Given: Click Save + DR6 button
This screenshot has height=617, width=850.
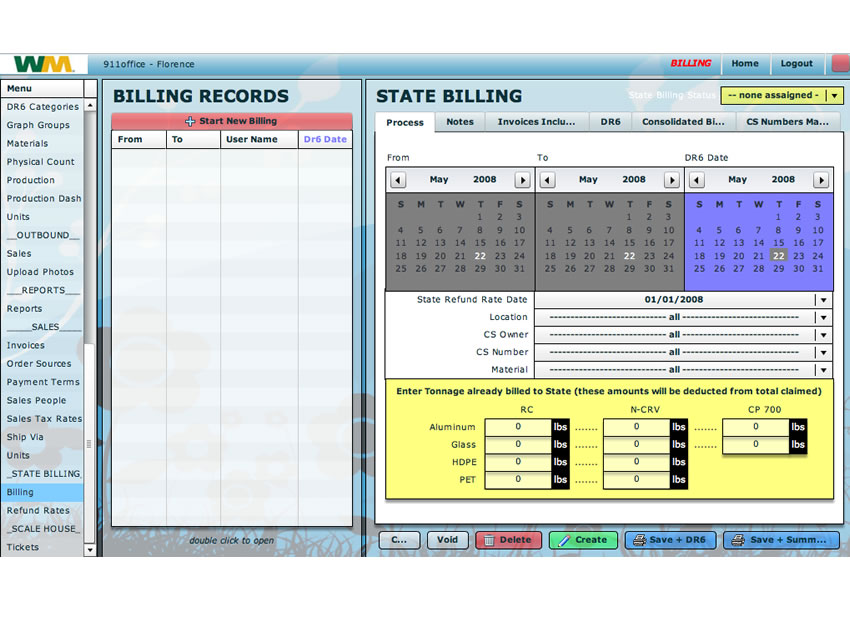Looking at the screenshot, I should [670, 540].
